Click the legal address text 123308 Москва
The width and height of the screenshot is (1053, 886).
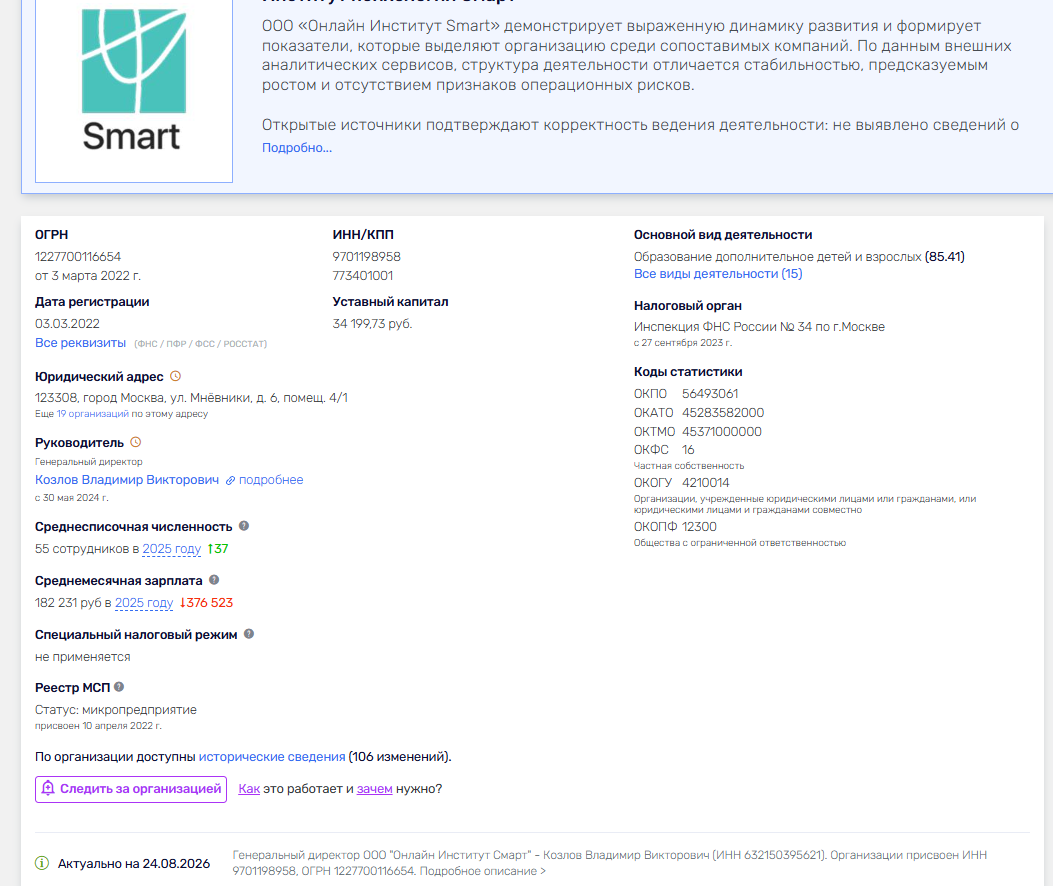tap(191, 398)
